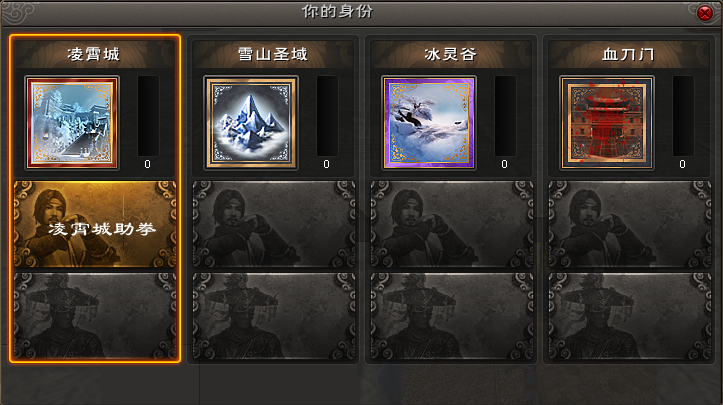The height and width of the screenshot is (405, 723).
Task: Click the masked figure card under 冰灵谷
Action: click(x=452, y=316)
